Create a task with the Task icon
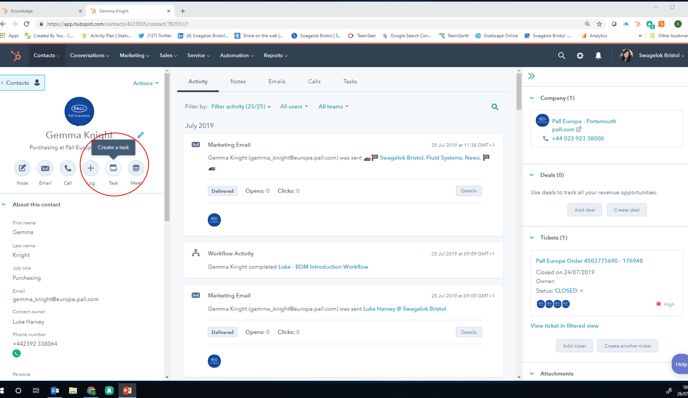Screen dimensions: 688x398 coord(113,168)
